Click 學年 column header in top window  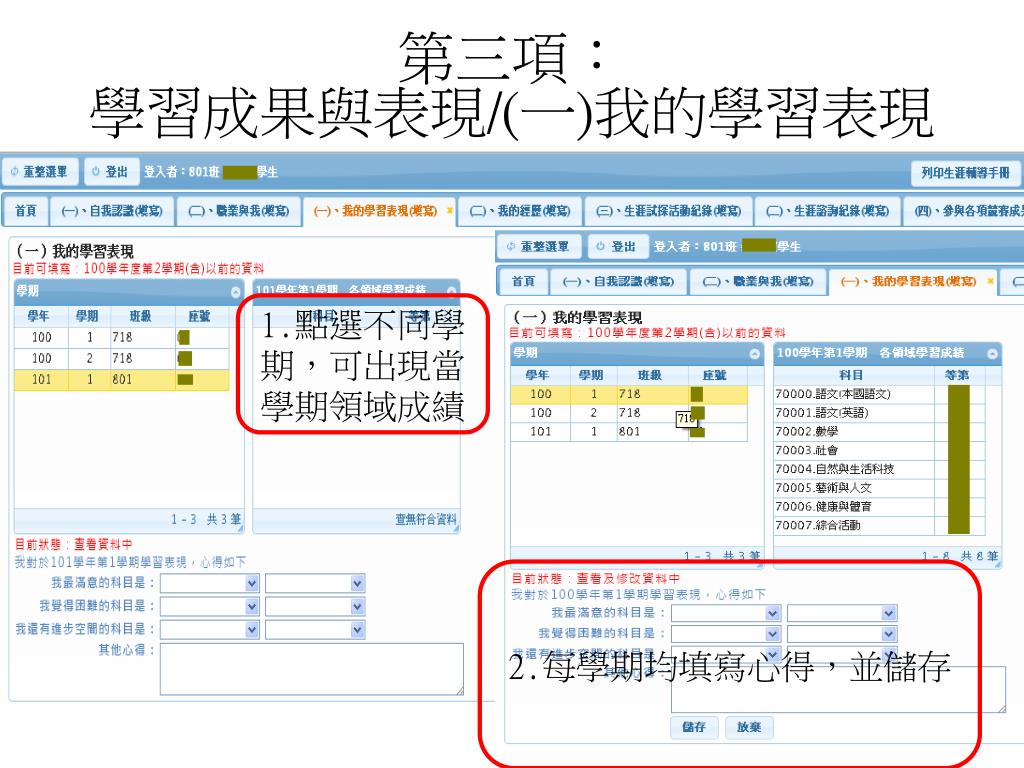[x=39, y=316]
